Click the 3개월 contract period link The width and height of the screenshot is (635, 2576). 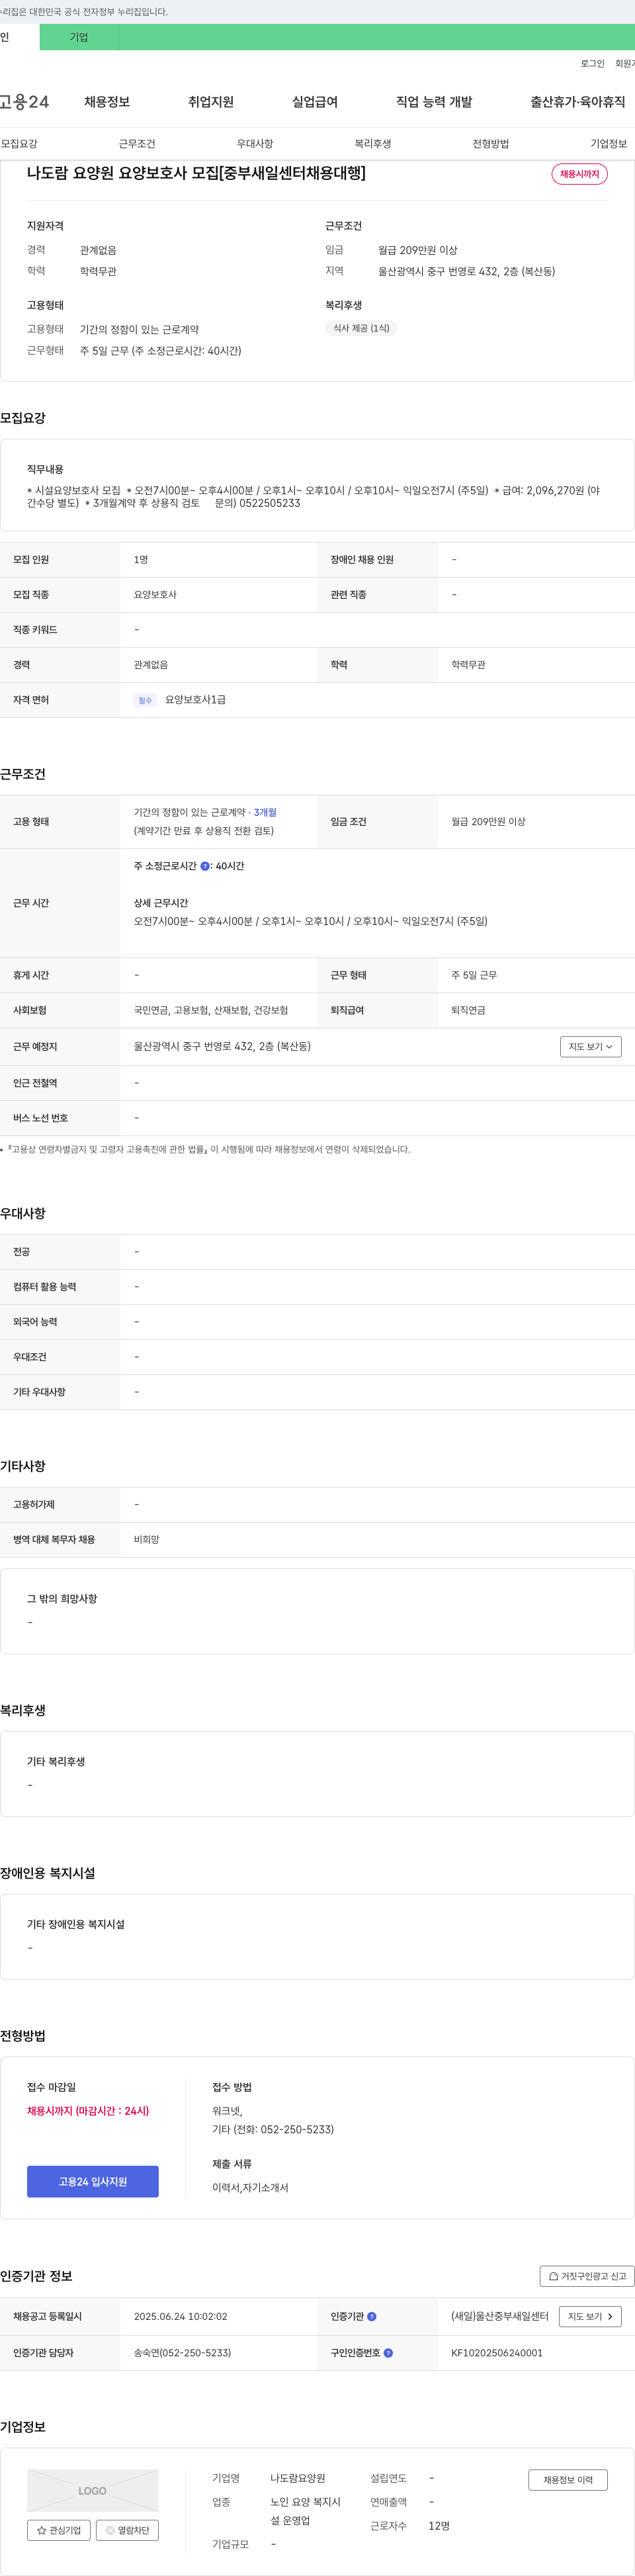[265, 812]
